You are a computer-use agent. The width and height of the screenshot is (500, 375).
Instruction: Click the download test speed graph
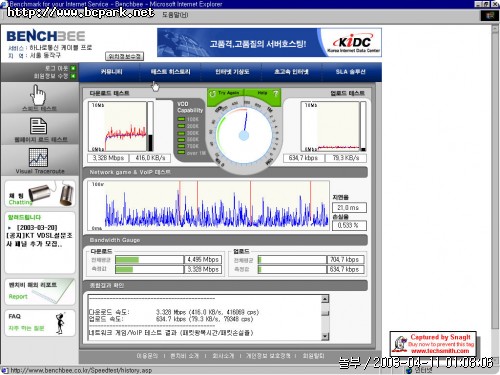click(117, 126)
